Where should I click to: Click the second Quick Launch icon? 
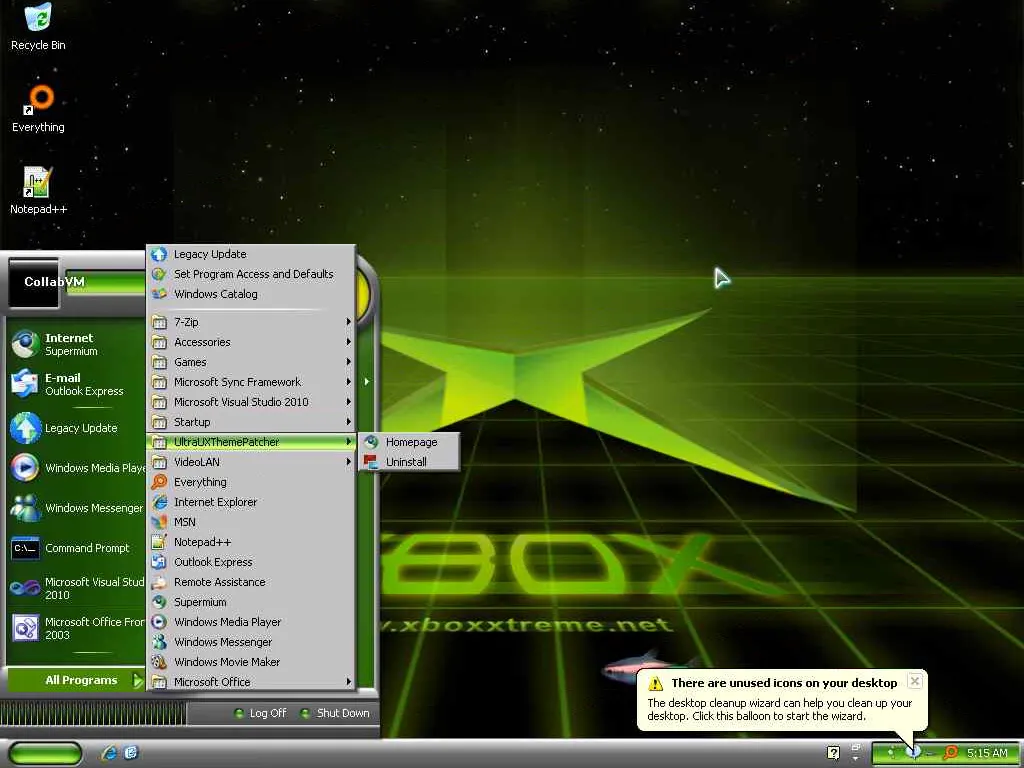coord(131,753)
